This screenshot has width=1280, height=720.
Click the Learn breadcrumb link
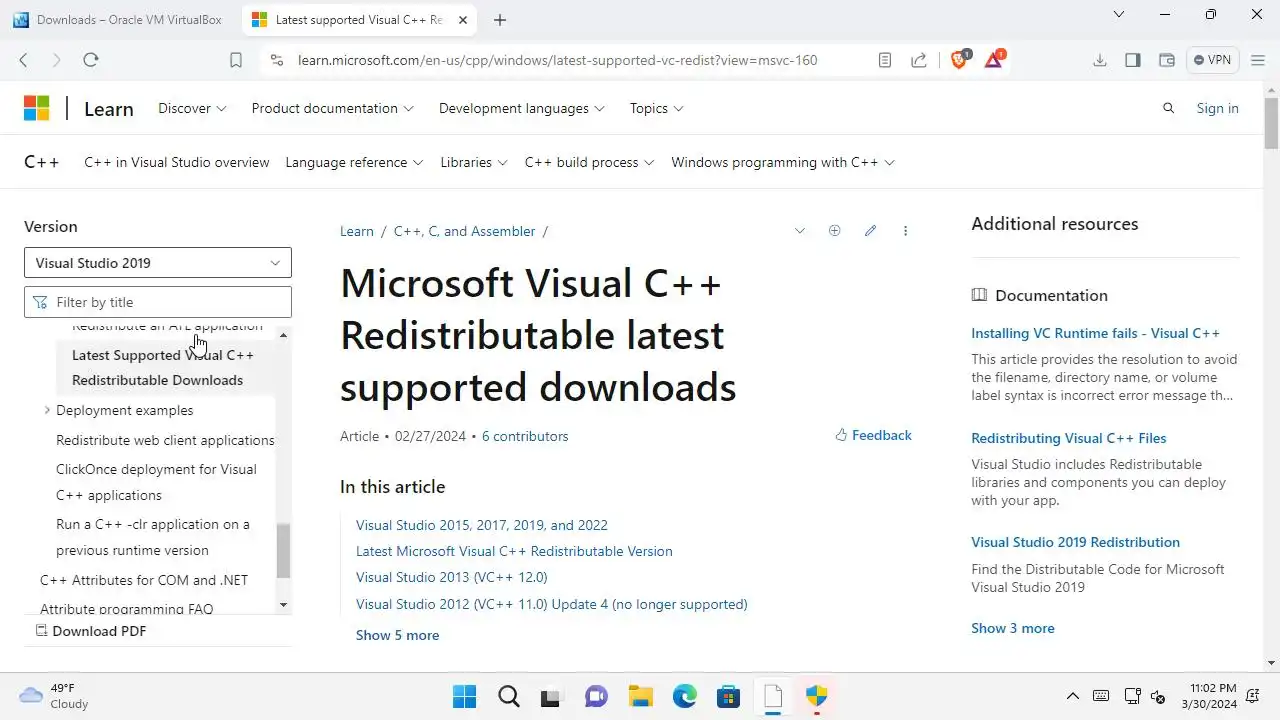pyautogui.click(x=357, y=231)
